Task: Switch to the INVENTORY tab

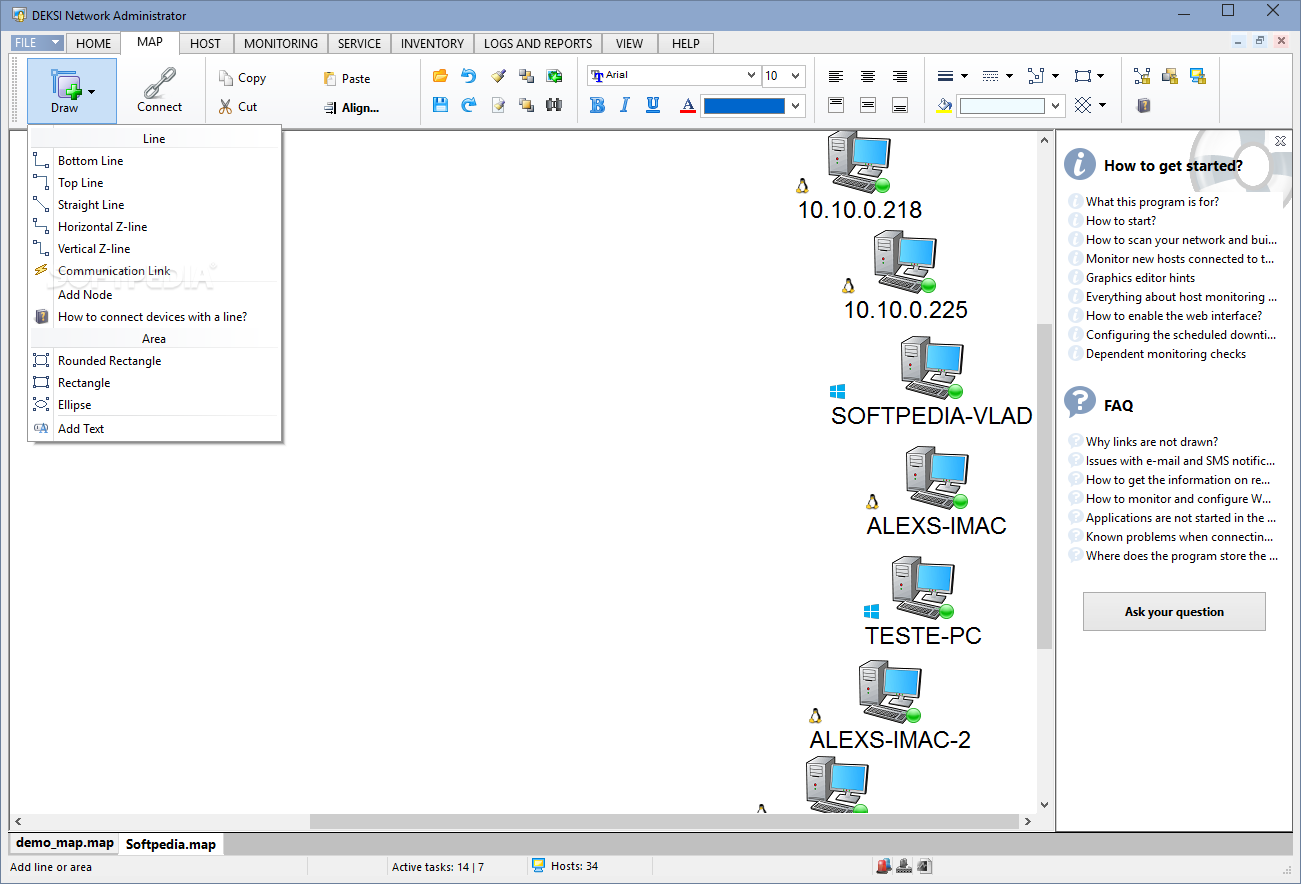Action: (432, 43)
